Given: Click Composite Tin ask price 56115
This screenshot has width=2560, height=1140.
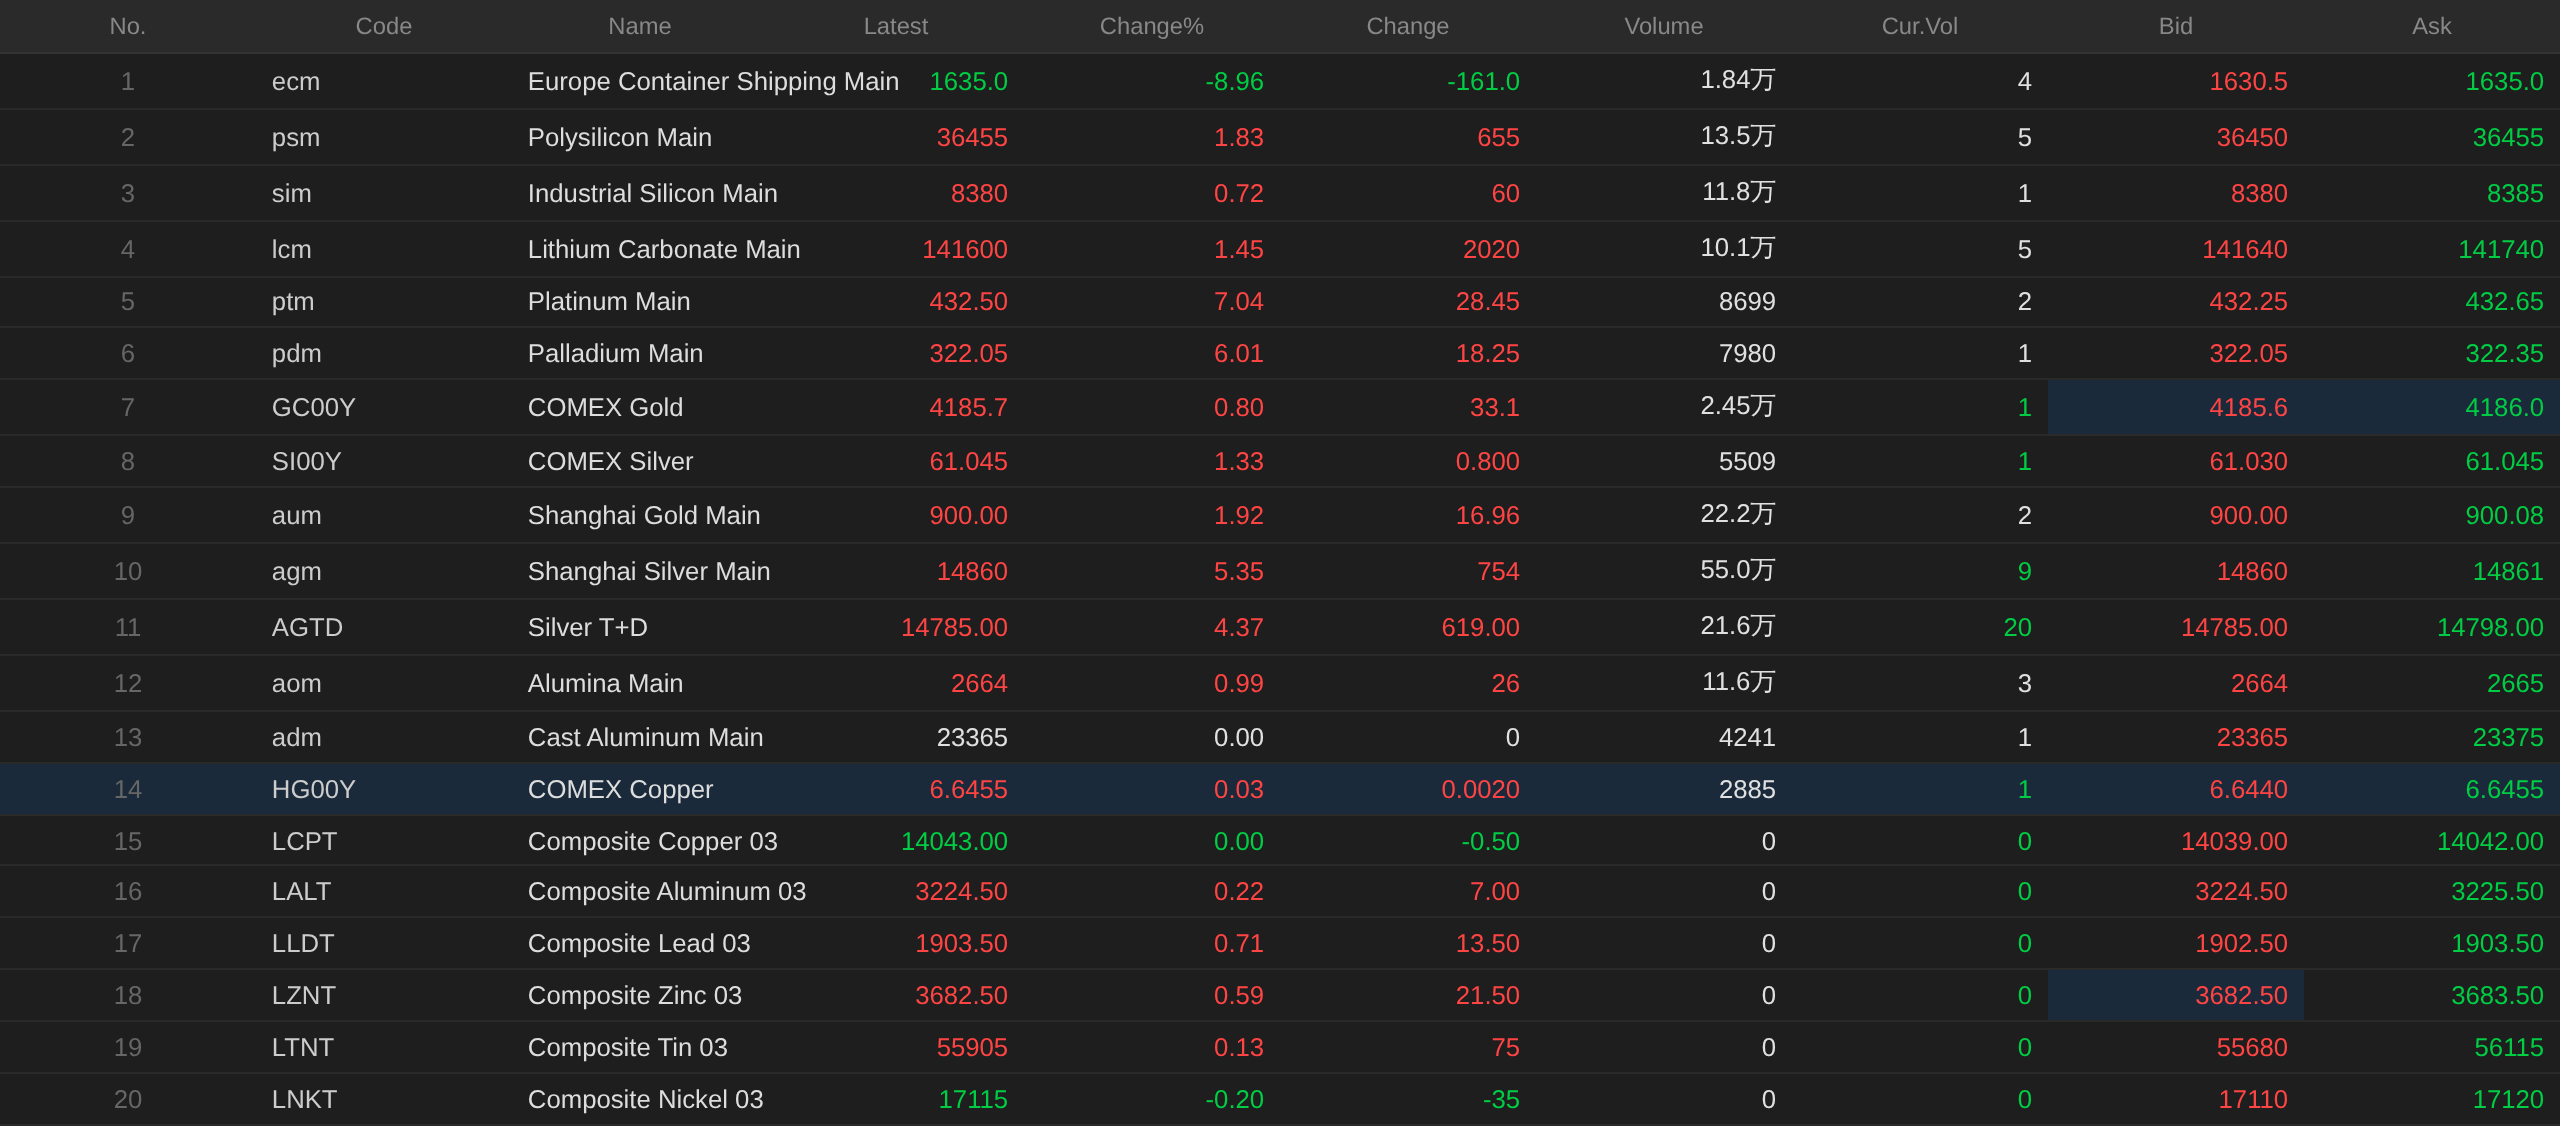Looking at the screenshot, I should pos(2508,1047).
